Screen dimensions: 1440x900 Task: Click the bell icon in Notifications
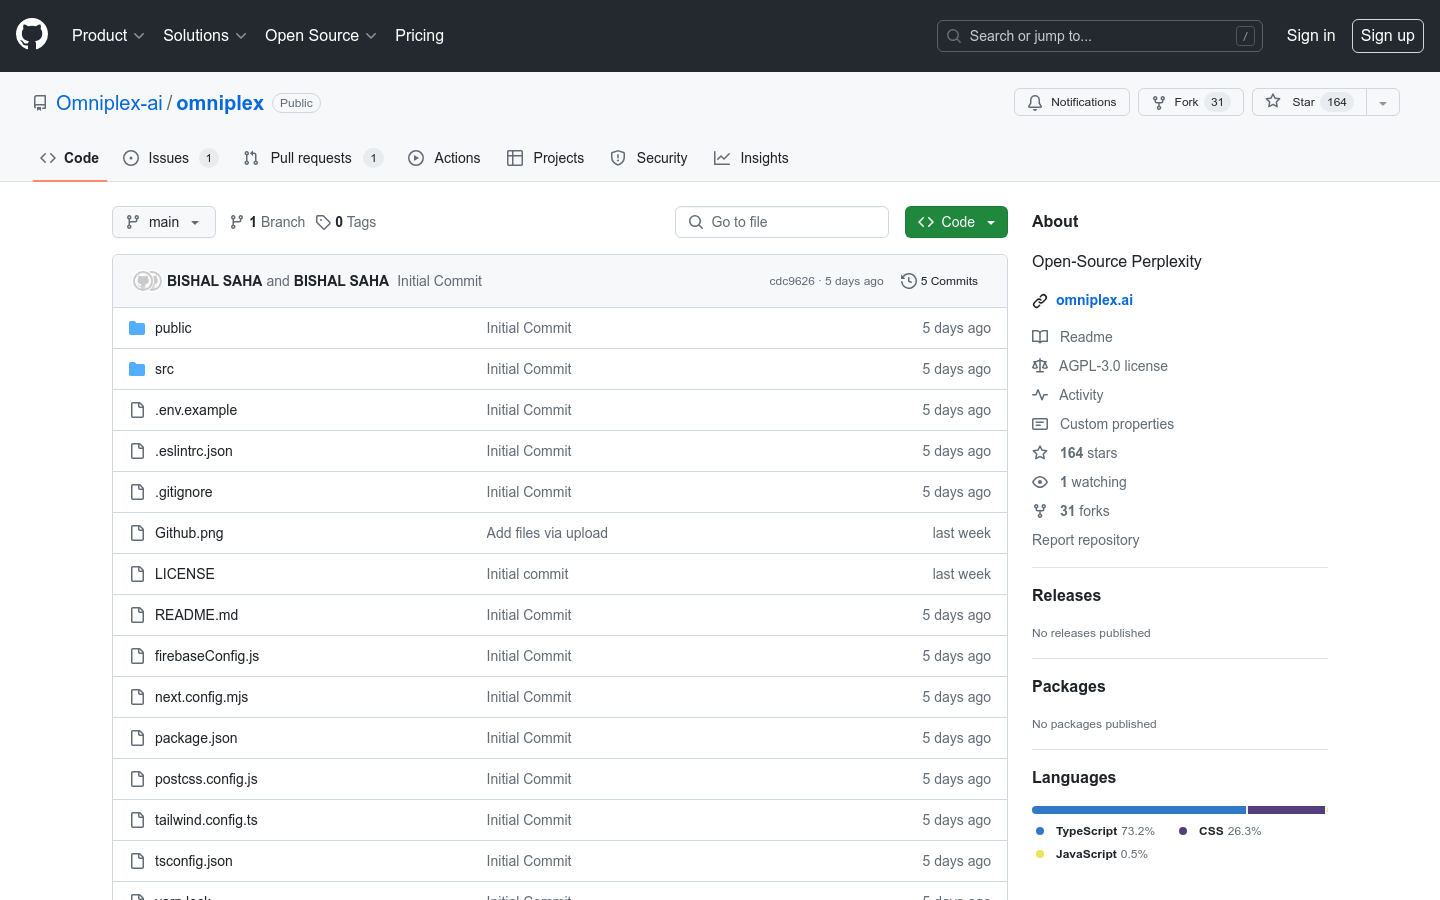coord(1035,102)
